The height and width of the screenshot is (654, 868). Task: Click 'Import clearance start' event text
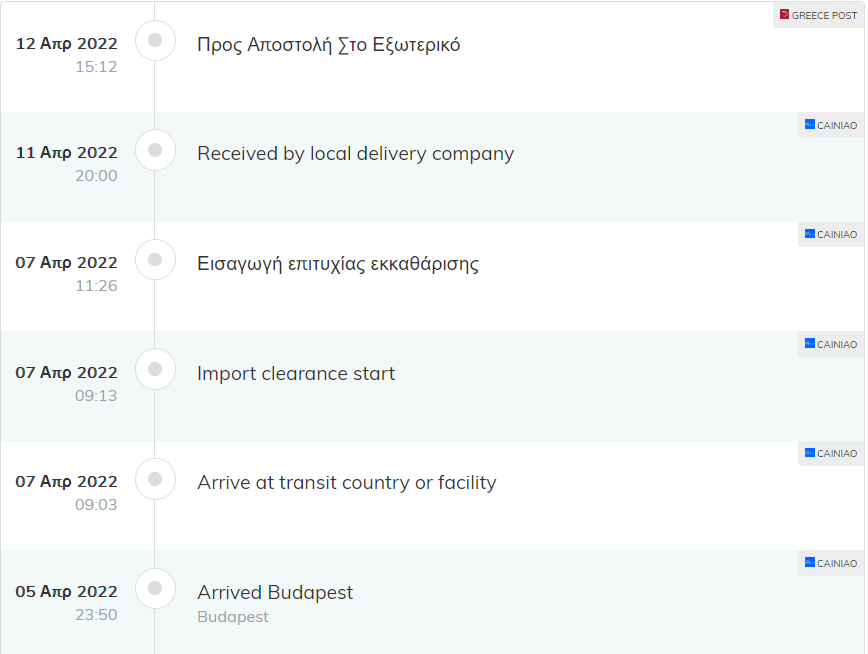pyautogui.click(x=296, y=374)
